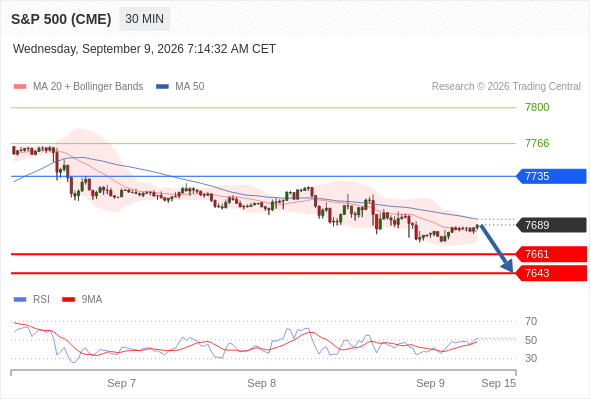Click the 7800 resistance level label

coord(537,107)
